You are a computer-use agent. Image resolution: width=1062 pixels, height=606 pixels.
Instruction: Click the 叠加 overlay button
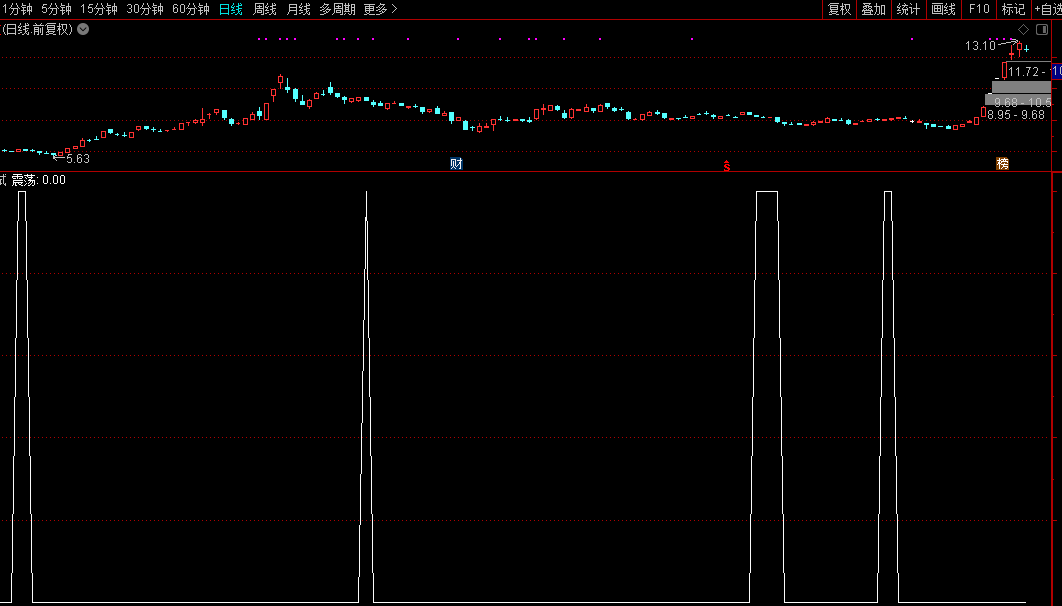pyautogui.click(x=873, y=9)
